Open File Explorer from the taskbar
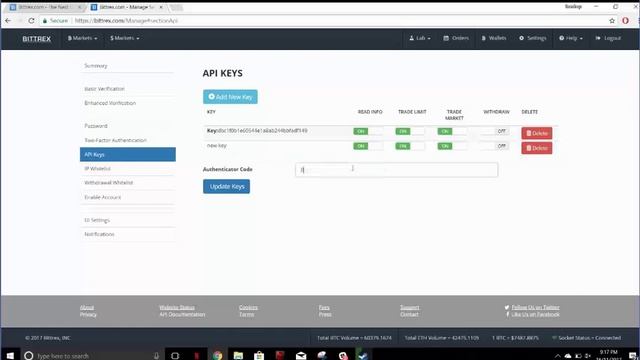This screenshot has width=640, height=360. [x=238, y=356]
